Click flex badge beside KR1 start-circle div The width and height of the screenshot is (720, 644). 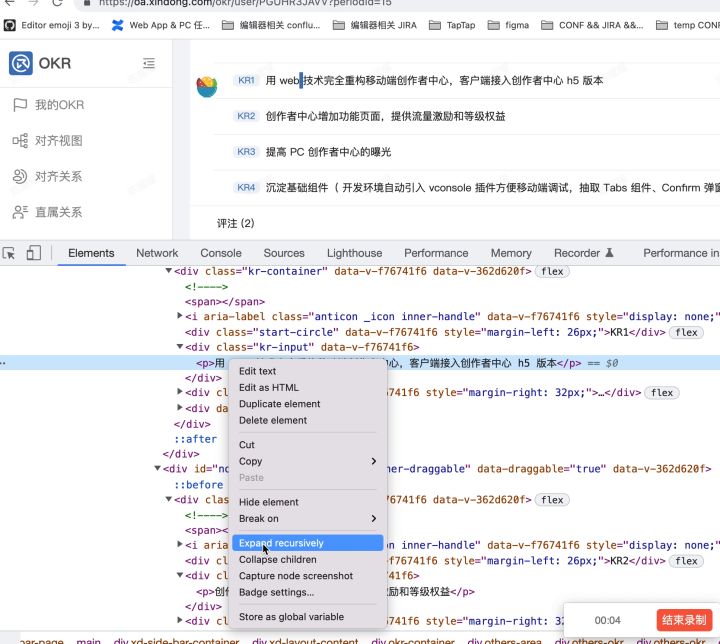coord(686,332)
